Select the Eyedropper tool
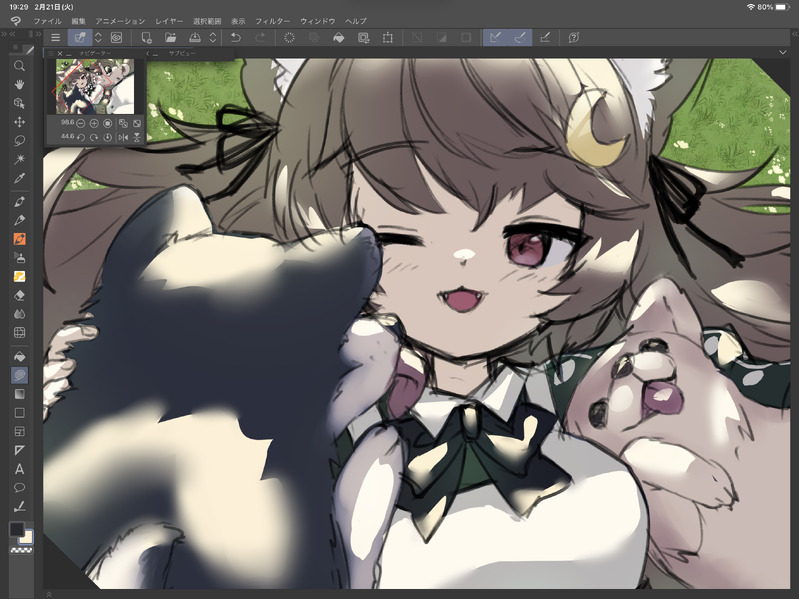 coord(19,178)
